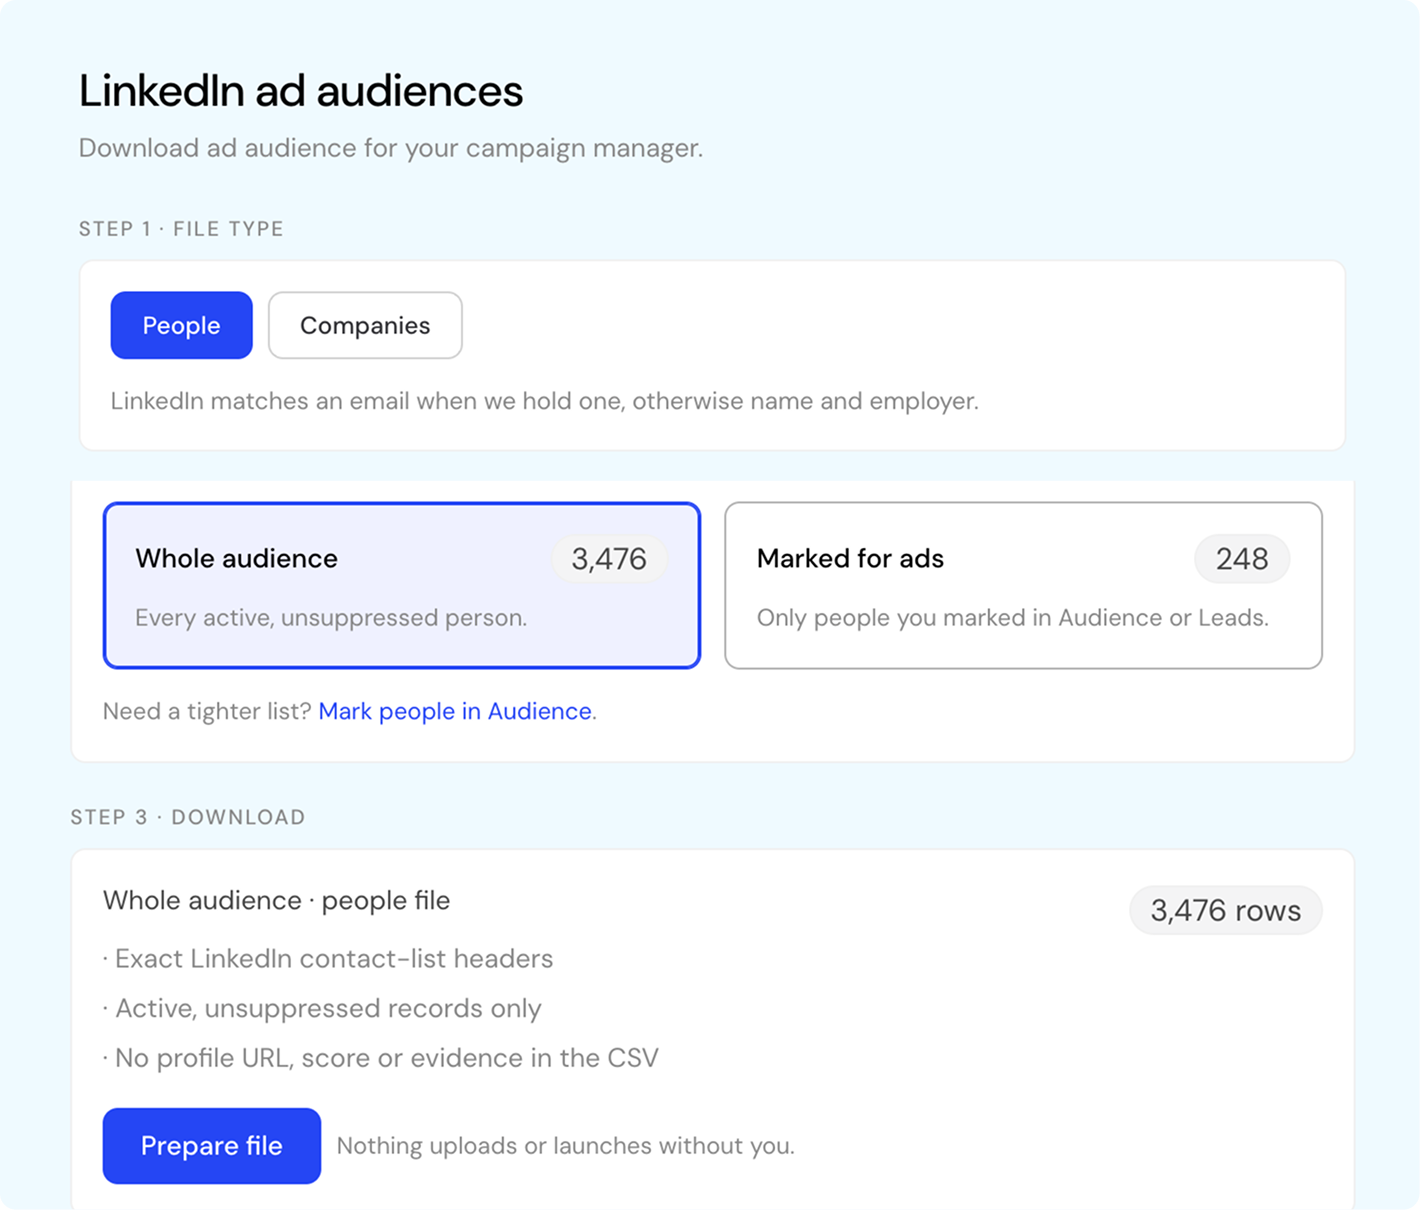Viewport: 1420px width, 1210px height.
Task: Click Download ad audience for your campaign manager subtitle
Action: tap(391, 148)
